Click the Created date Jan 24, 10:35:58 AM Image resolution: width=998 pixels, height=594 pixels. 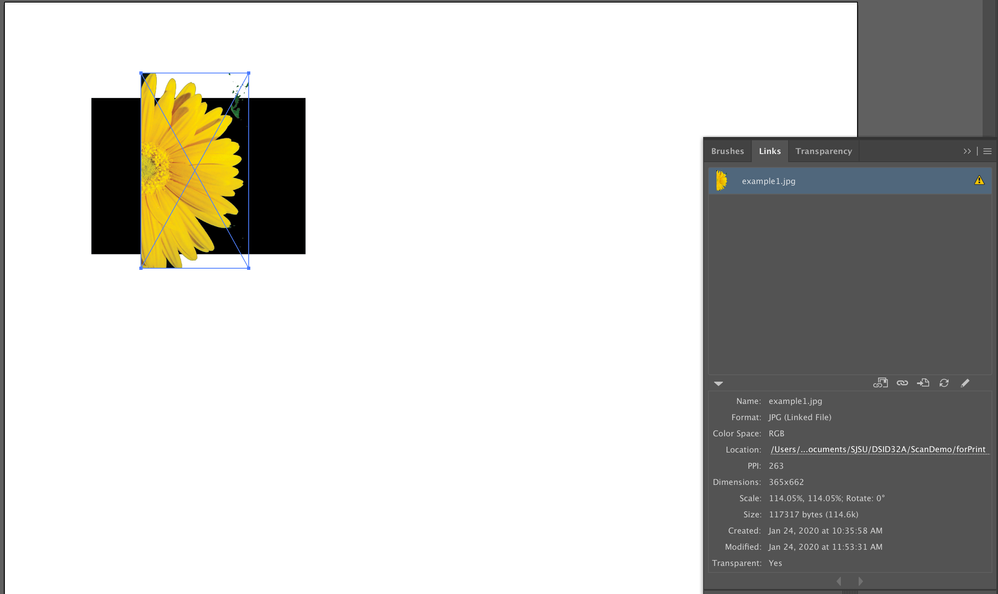825,531
